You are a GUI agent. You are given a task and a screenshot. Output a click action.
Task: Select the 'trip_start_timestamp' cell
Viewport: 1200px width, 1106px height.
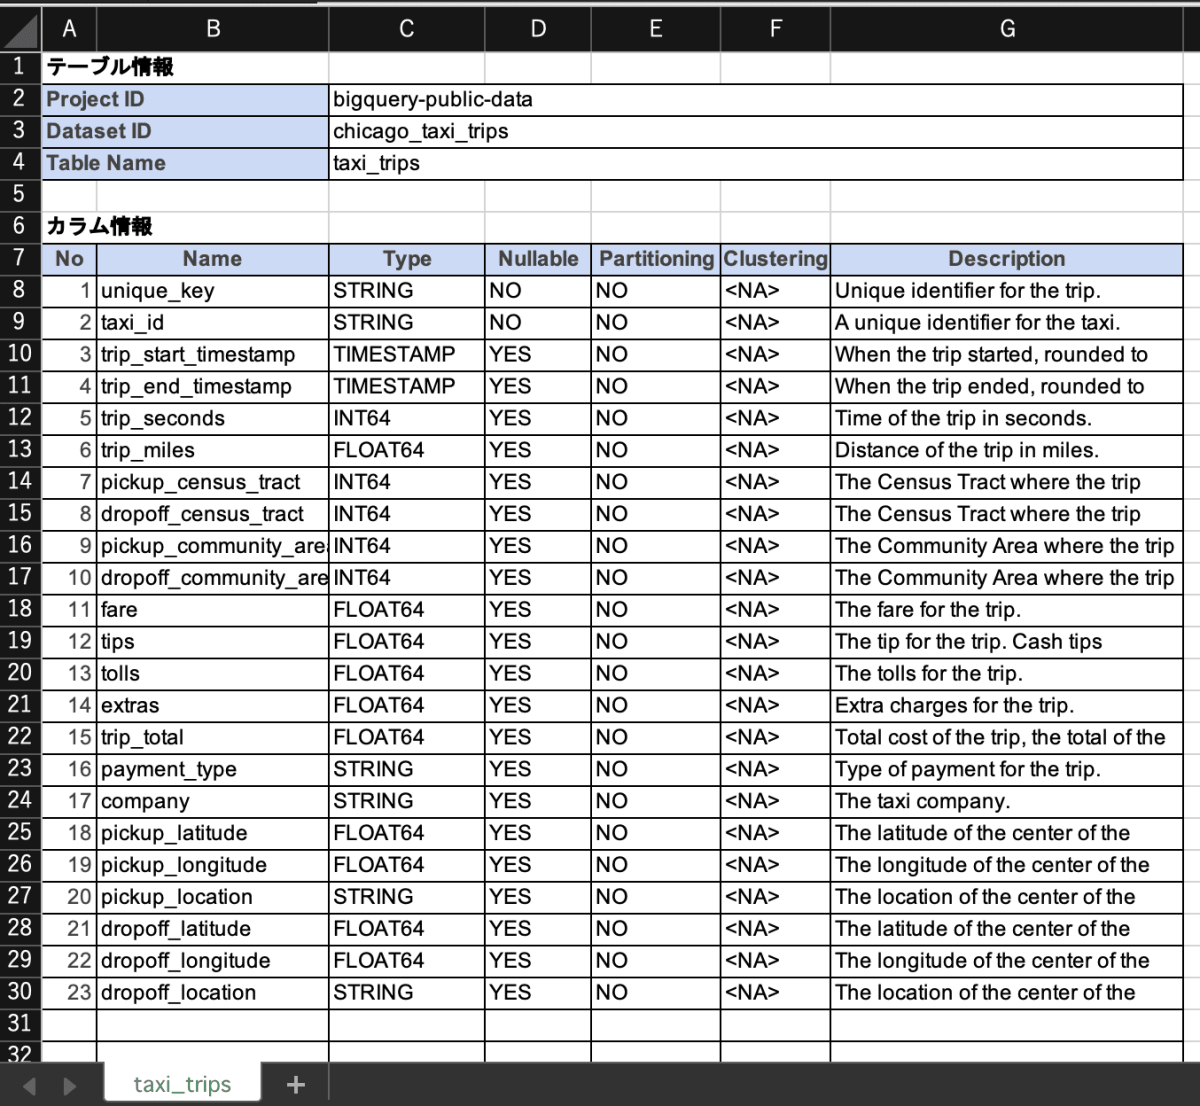[213, 355]
